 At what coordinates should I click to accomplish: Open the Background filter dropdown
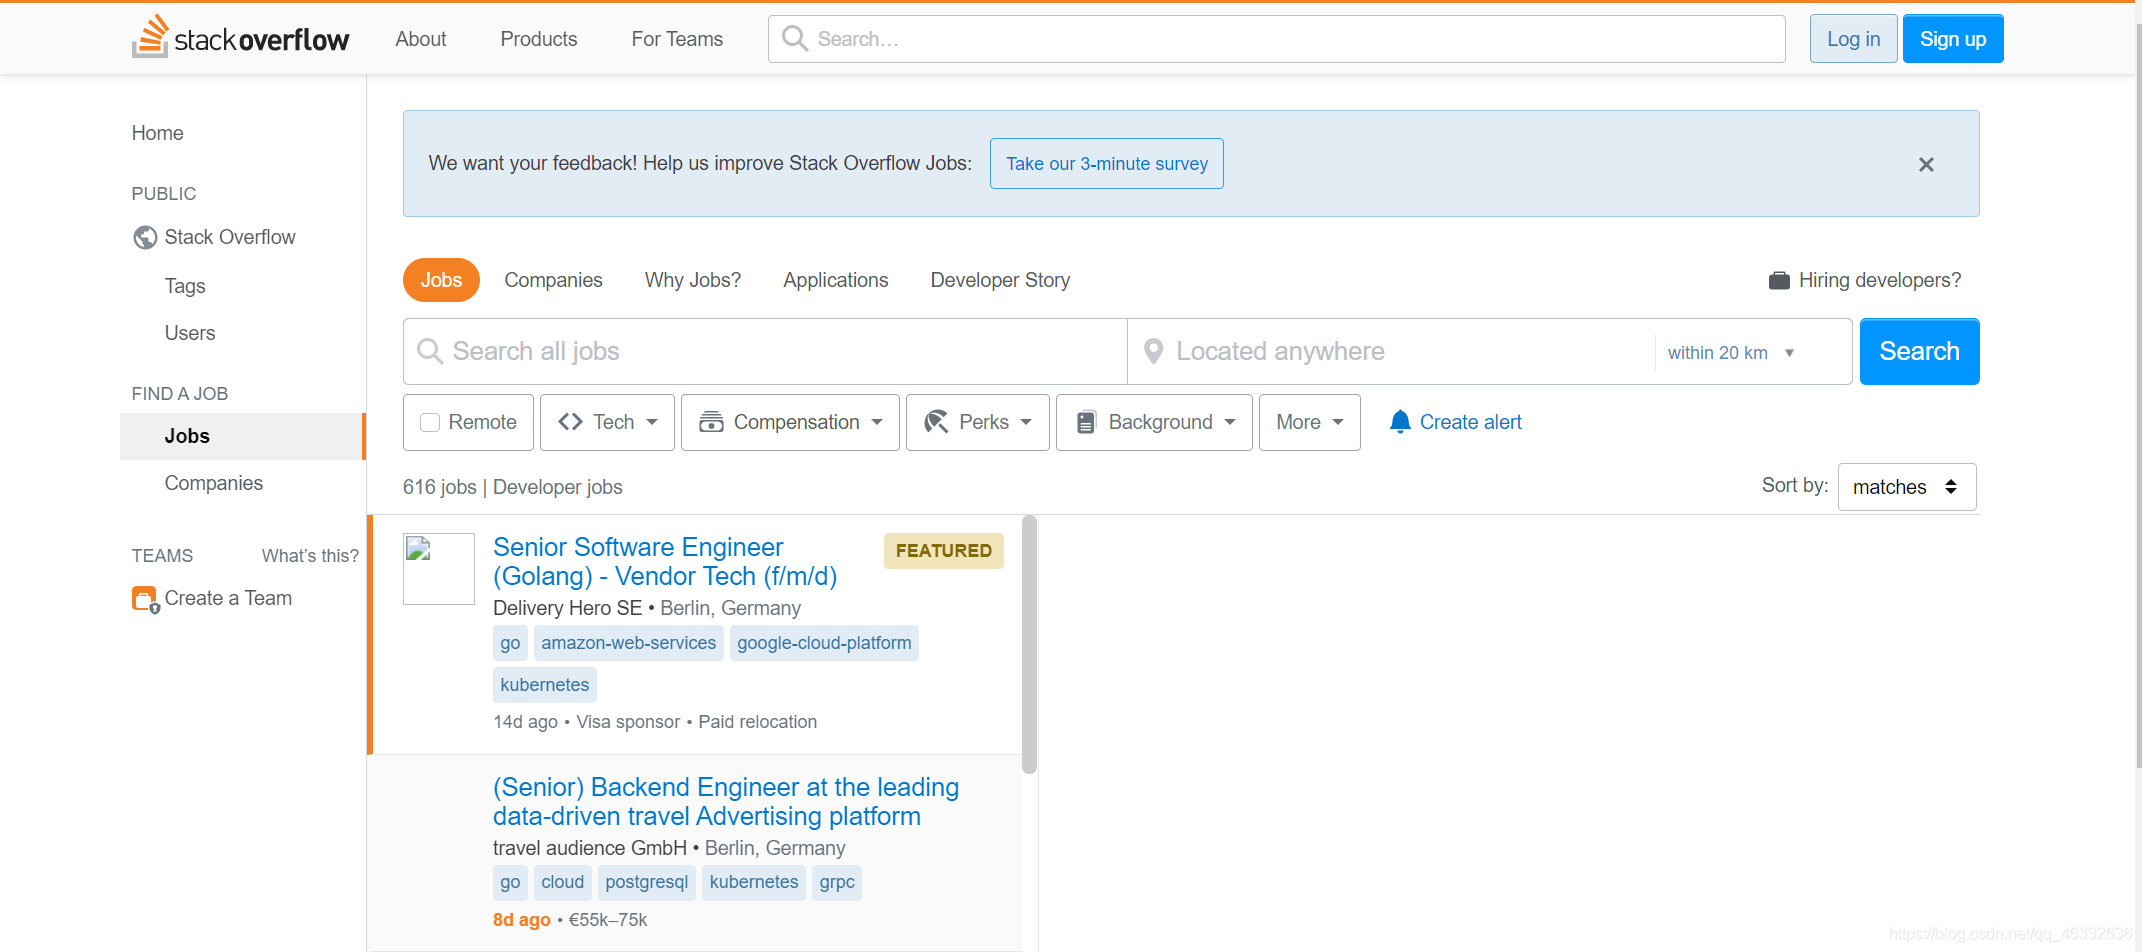click(x=1154, y=422)
